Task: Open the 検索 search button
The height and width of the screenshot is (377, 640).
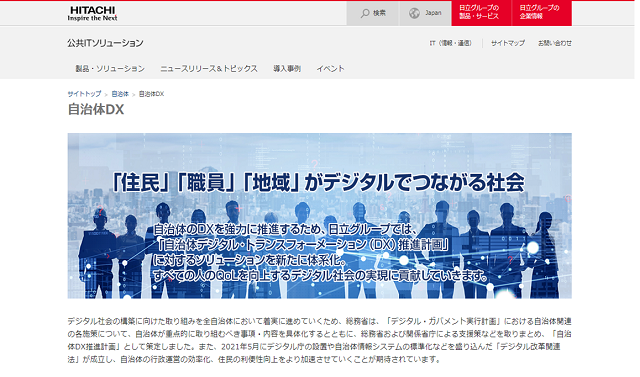Action: point(373,13)
